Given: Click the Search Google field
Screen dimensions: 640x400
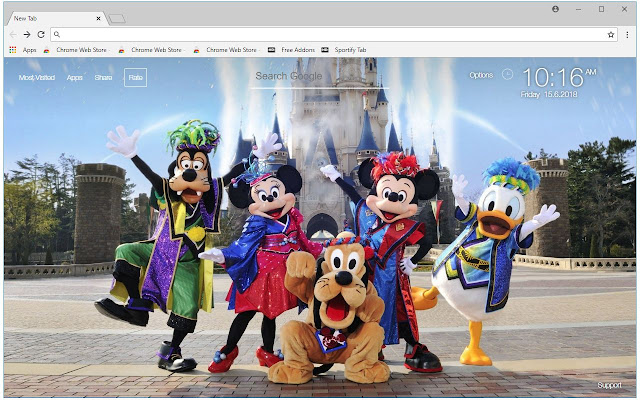Looking at the screenshot, I should click(x=319, y=77).
